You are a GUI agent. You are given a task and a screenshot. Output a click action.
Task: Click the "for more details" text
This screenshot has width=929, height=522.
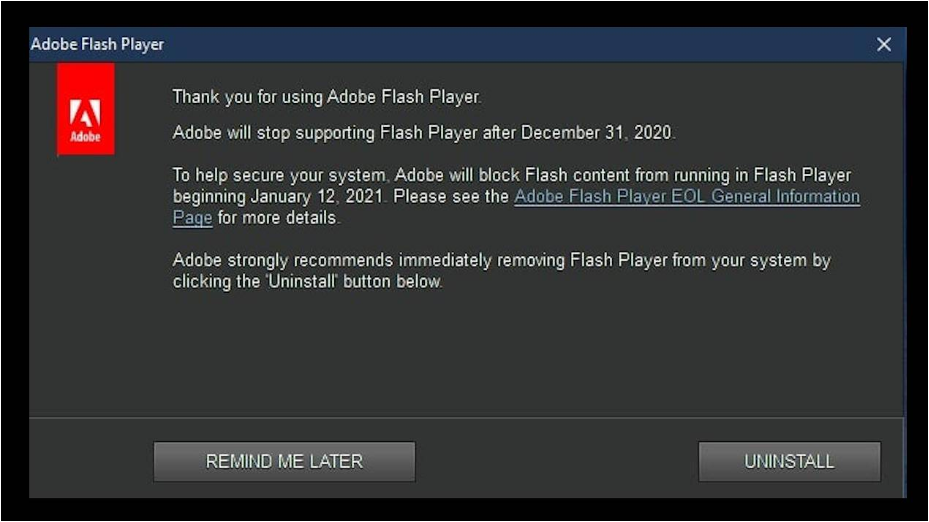point(278,217)
